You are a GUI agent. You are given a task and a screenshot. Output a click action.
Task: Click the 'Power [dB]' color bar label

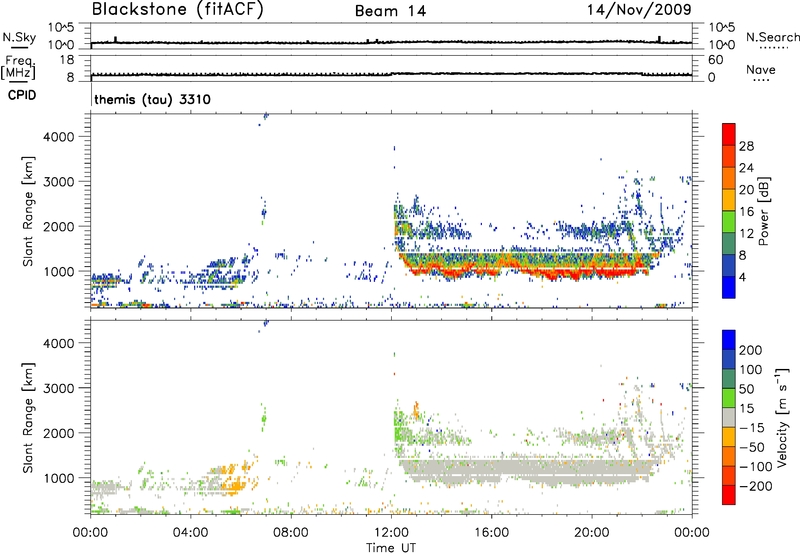tap(763, 211)
